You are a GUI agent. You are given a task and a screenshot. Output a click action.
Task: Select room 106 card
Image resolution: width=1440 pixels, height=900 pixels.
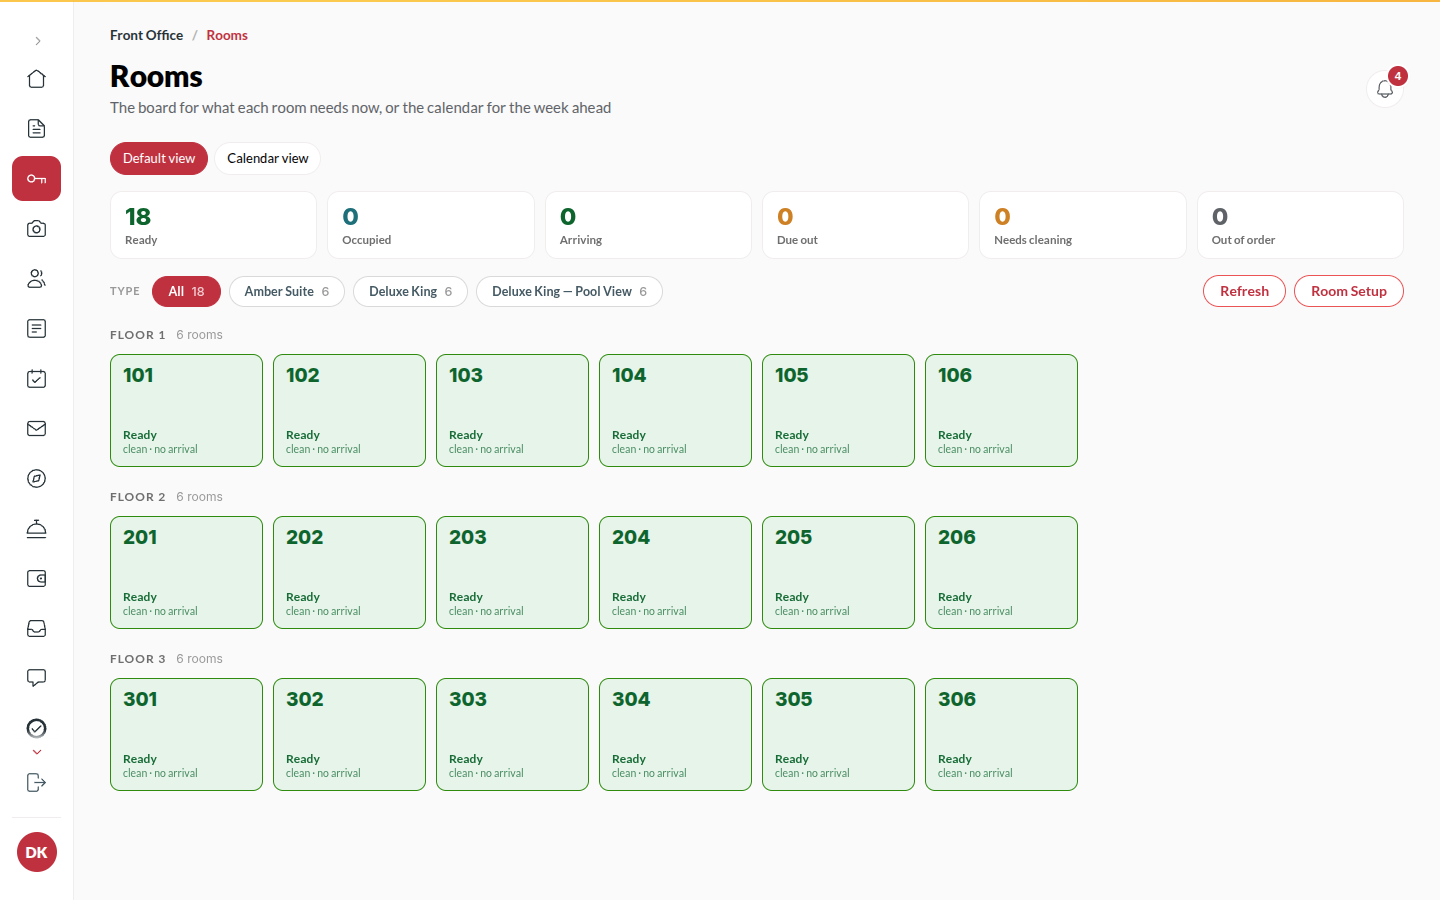[1001, 410]
